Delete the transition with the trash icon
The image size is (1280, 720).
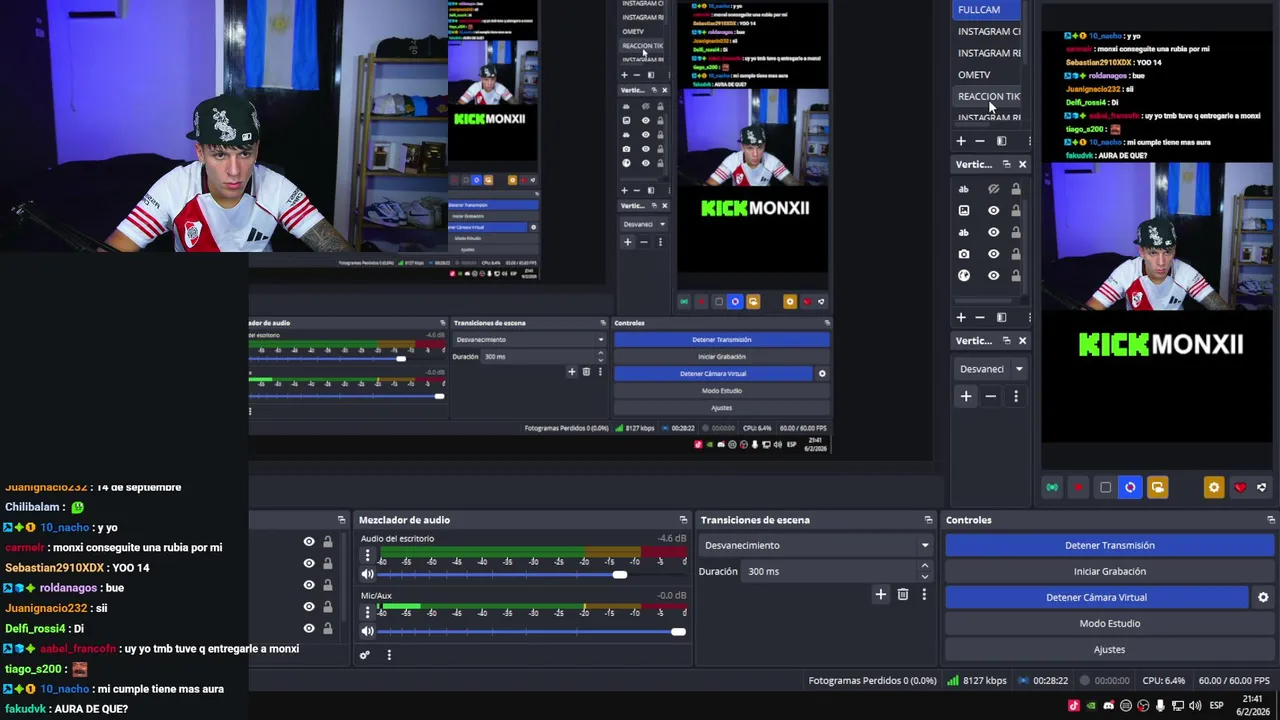(903, 594)
